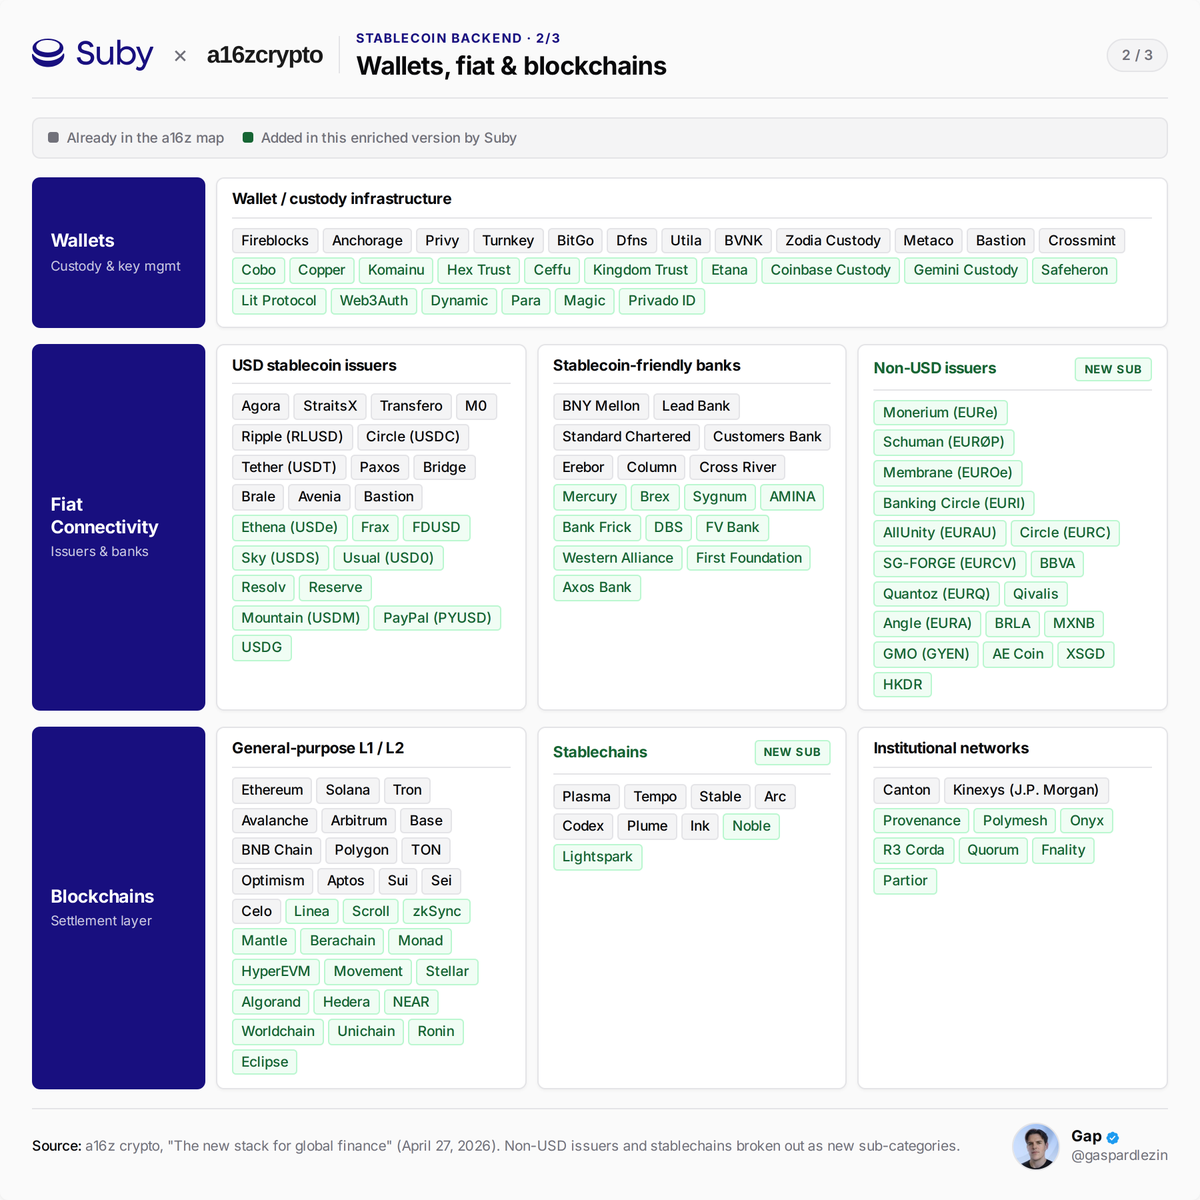Click the BNY Mellon tag
Screen dimensions: 1200x1200
[x=601, y=406]
